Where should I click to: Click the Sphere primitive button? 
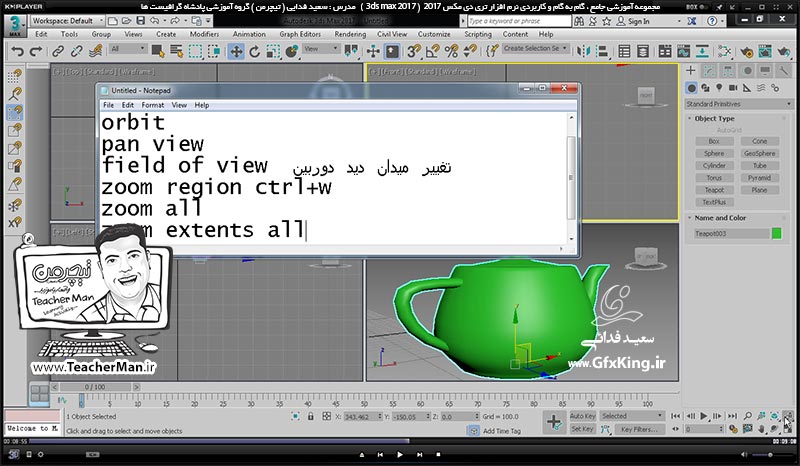(714, 153)
